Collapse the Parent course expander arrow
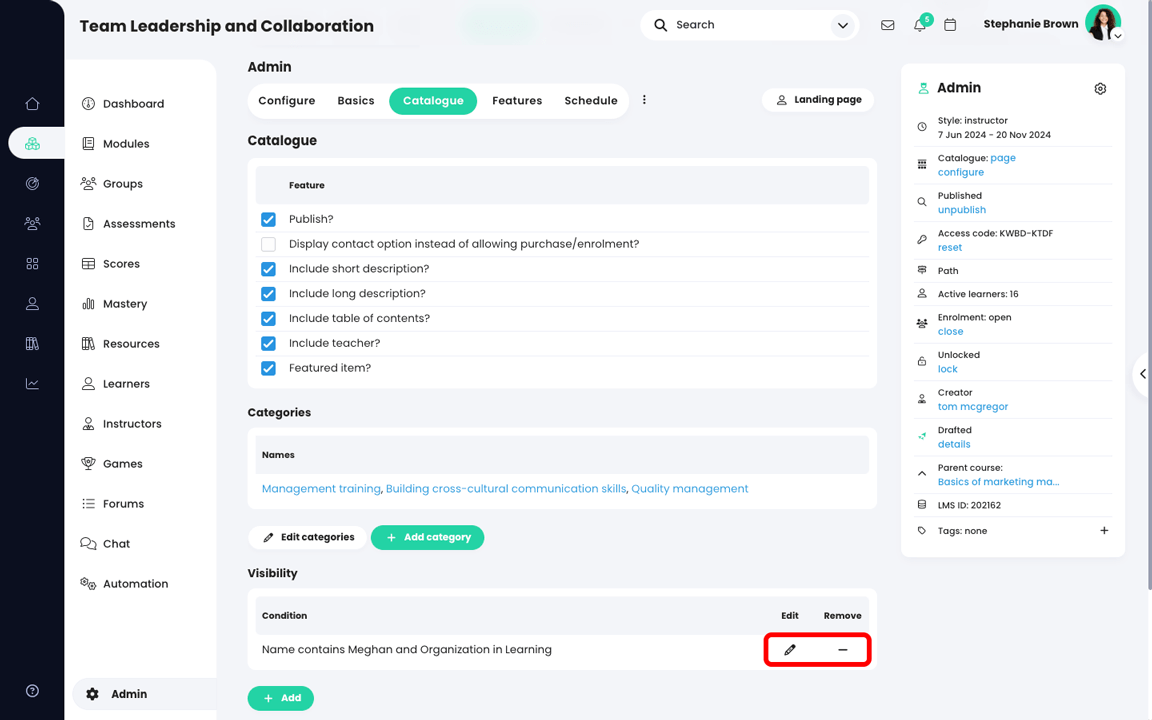 point(922,474)
